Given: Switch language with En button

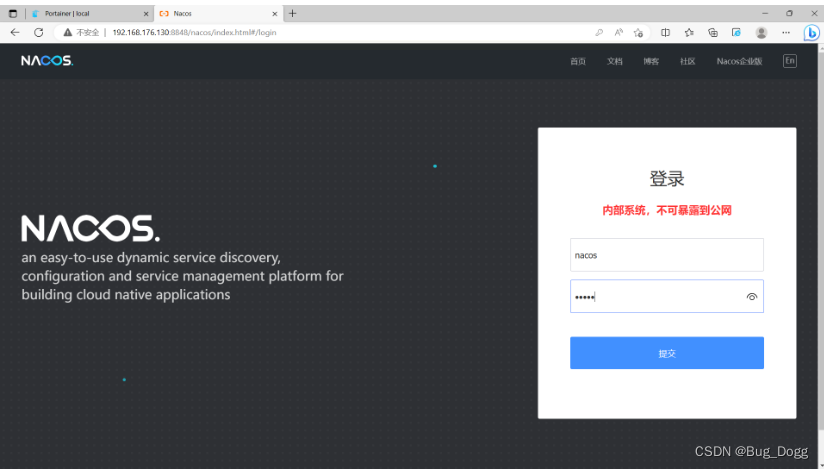Looking at the screenshot, I should [789, 61].
